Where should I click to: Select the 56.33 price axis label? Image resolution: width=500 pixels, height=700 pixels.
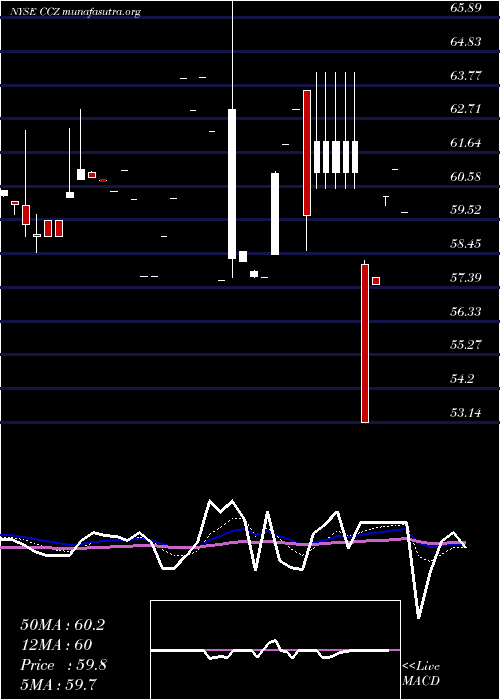466,311
